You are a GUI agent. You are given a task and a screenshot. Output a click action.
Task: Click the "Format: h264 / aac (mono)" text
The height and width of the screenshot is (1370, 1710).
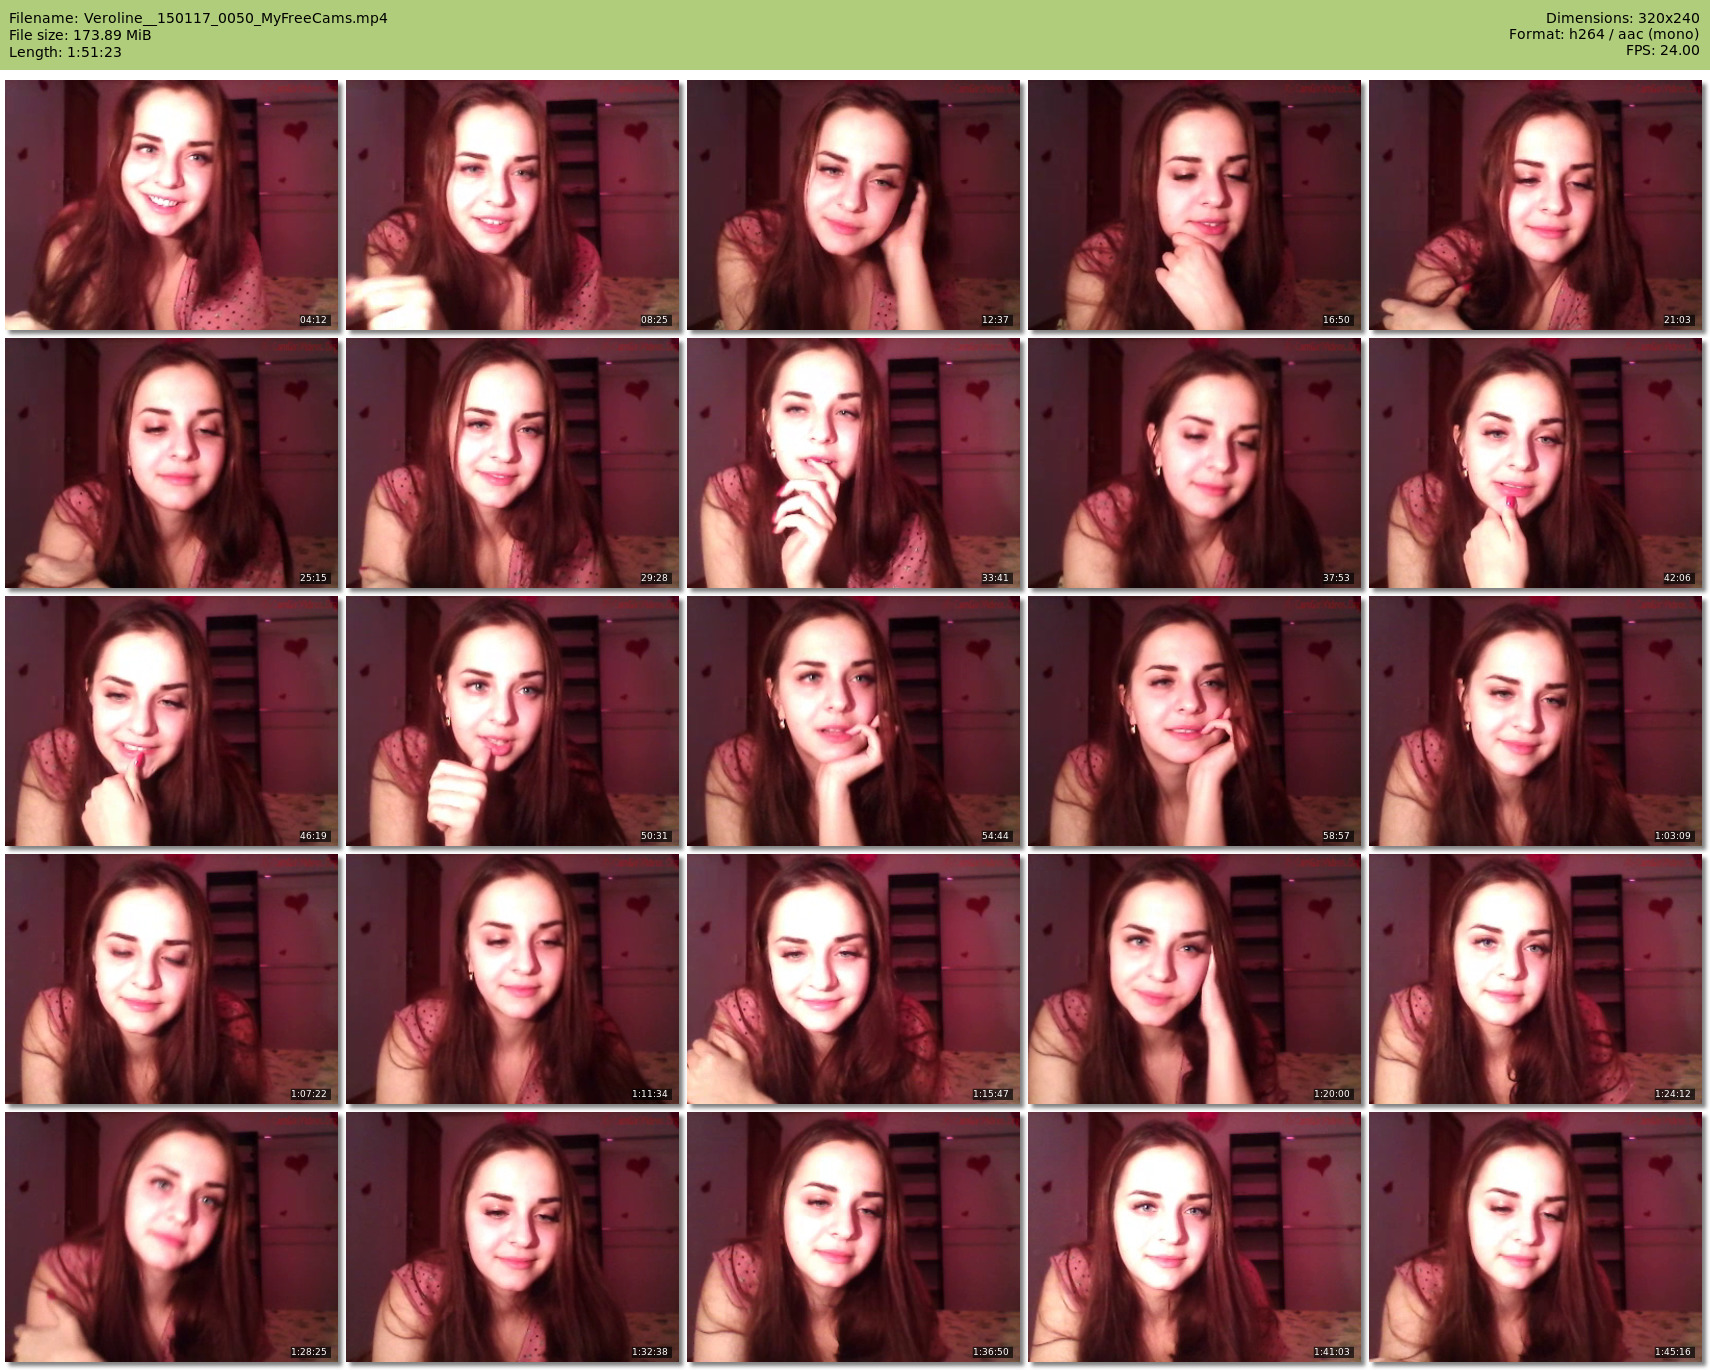point(1604,34)
